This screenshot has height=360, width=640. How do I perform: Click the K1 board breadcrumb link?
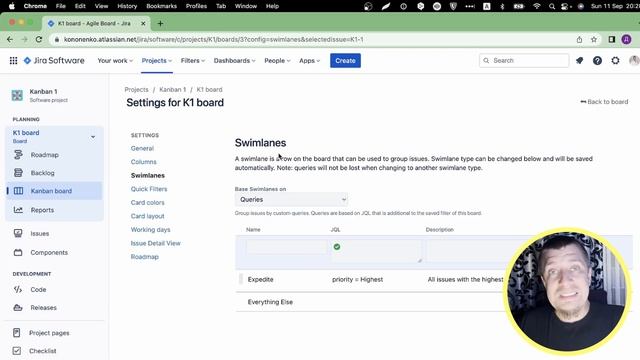[x=209, y=89]
